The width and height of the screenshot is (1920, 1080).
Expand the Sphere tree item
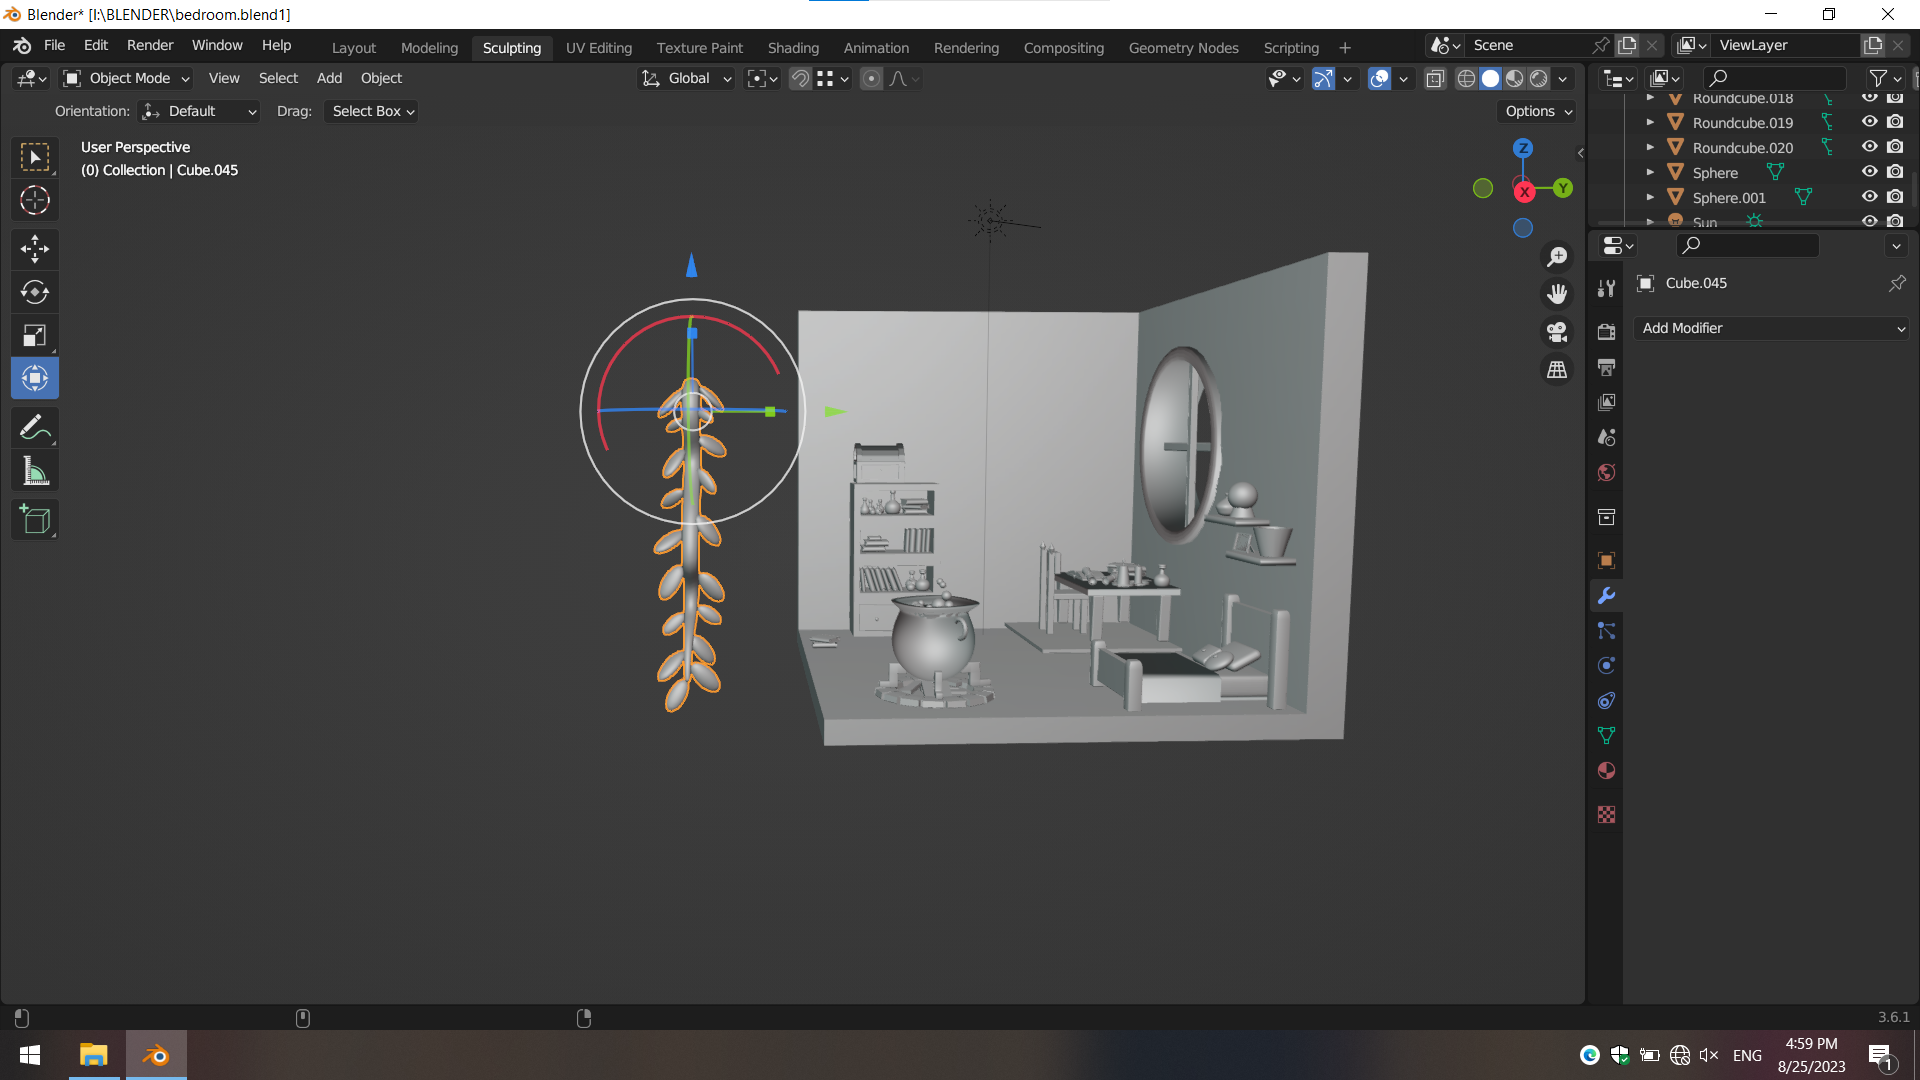1650,172
